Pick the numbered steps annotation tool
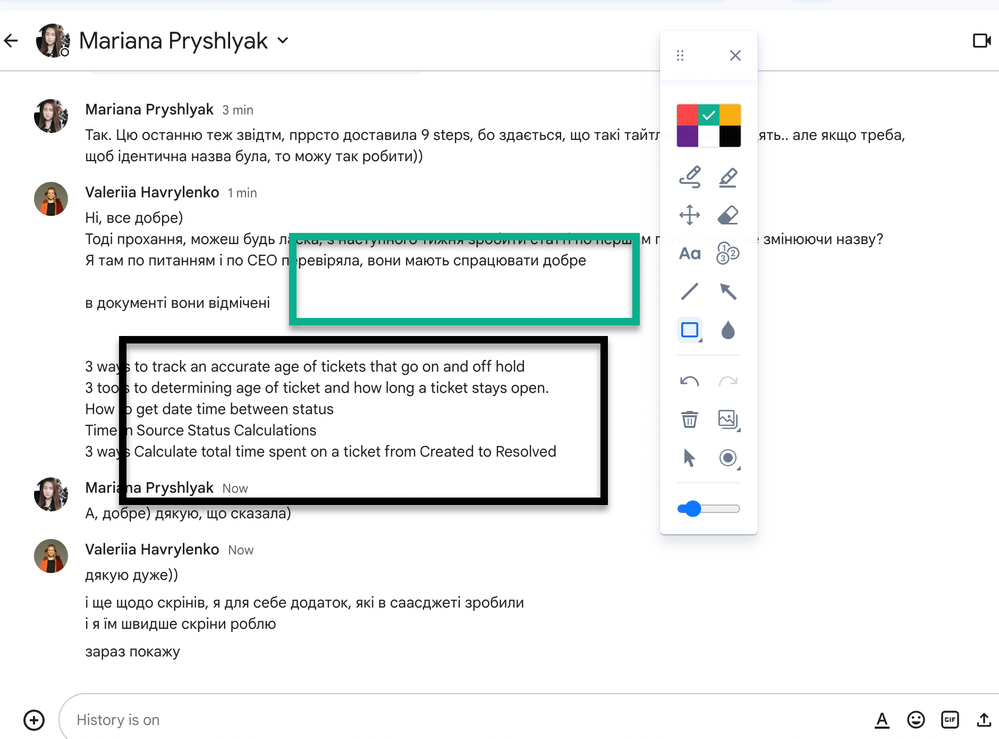Image resolution: width=999 pixels, height=739 pixels. [728, 253]
